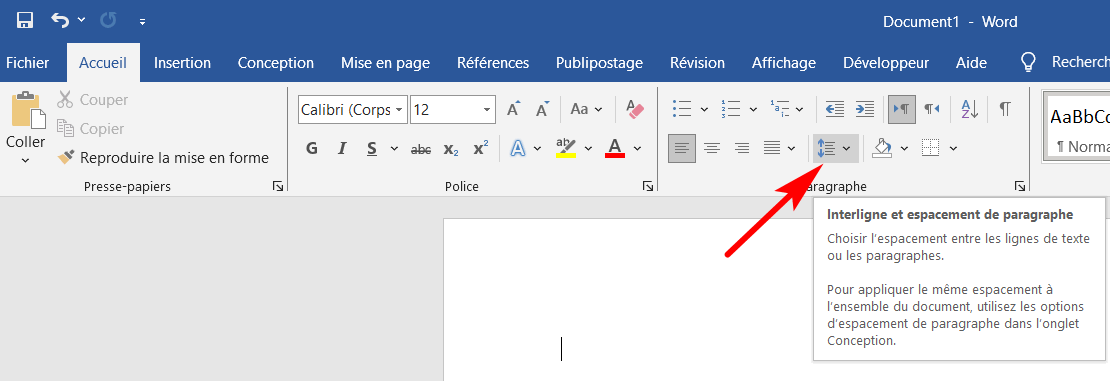The height and width of the screenshot is (381, 1110).
Task: Undo the last action
Action: [60, 21]
